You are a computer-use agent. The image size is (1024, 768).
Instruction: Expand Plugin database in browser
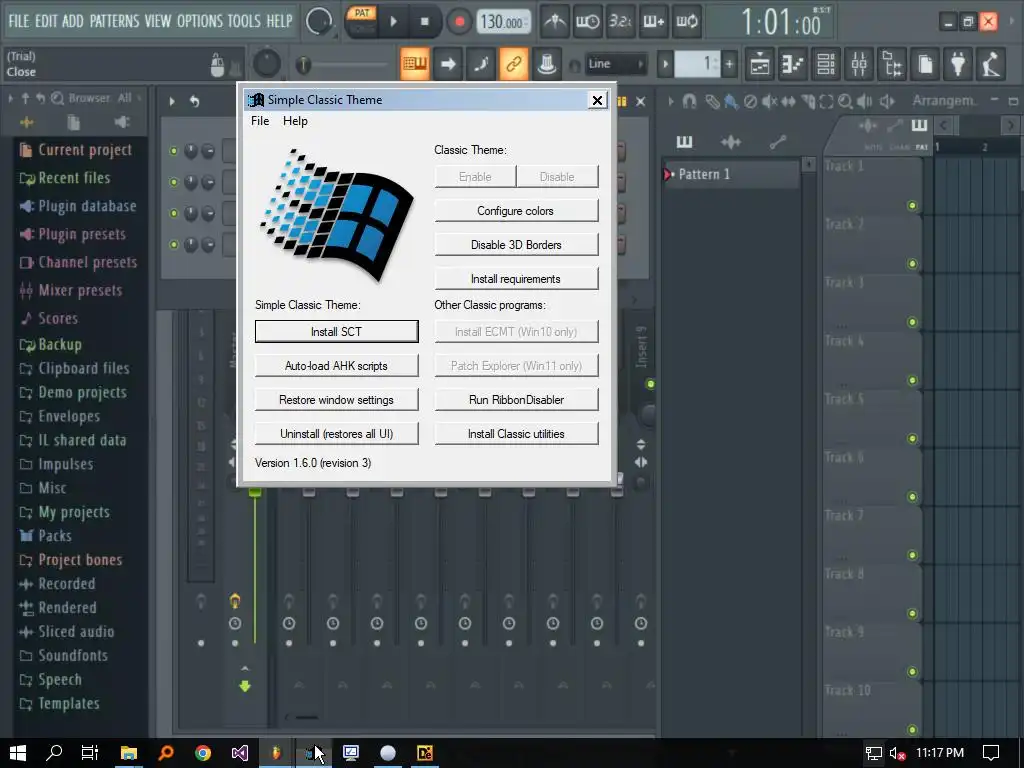(78, 206)
